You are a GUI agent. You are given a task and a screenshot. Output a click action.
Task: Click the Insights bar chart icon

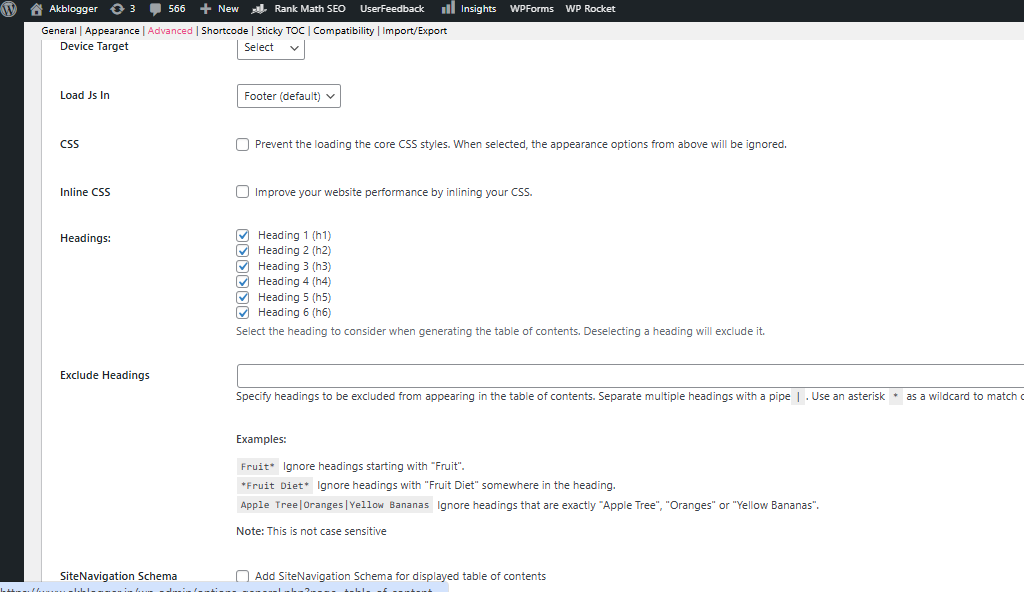448,8
